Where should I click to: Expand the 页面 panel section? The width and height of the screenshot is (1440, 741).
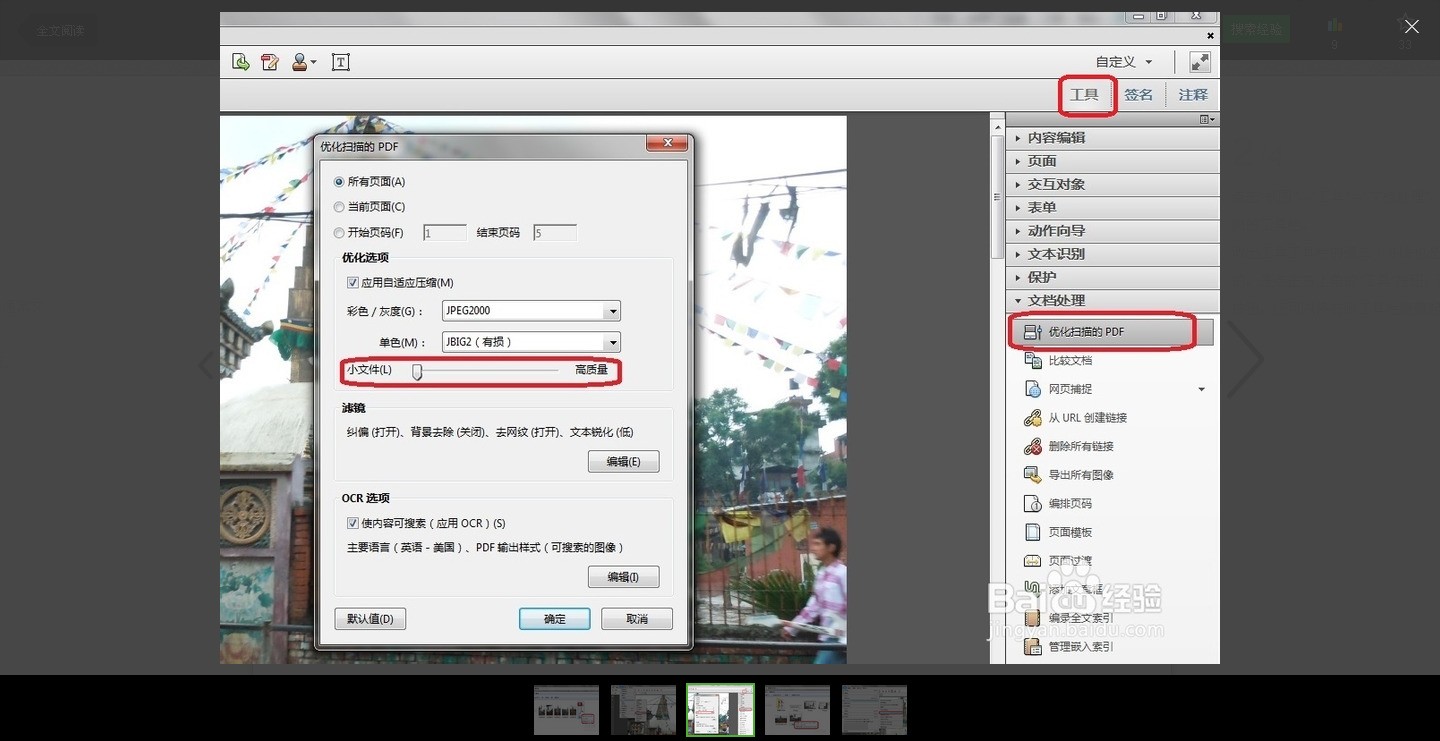(1112, 161)
